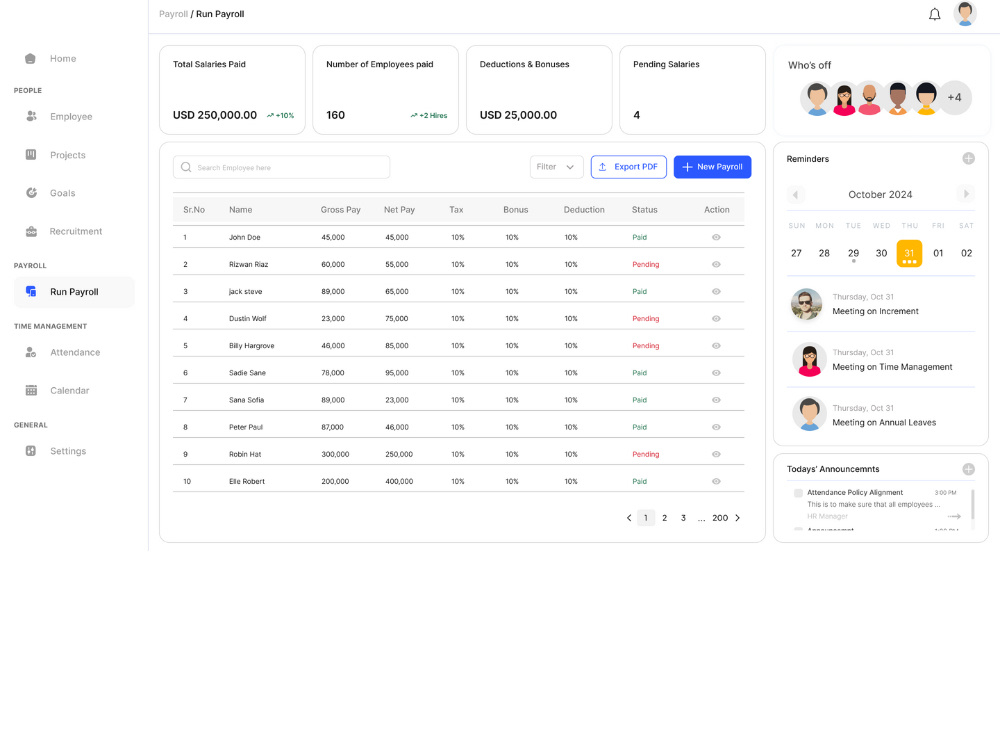Click the Search Employee input field
1000x750 pixels.
pos(281,167)
